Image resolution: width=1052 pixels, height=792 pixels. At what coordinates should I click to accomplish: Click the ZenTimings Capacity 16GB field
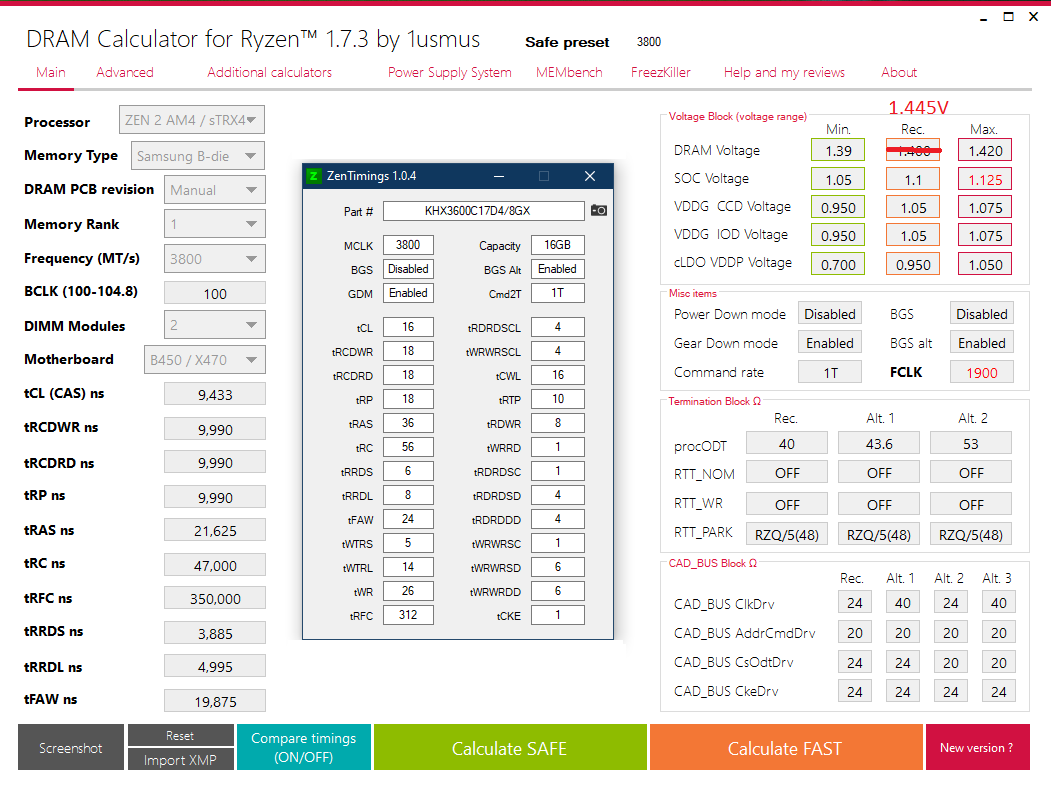(558, 245)
